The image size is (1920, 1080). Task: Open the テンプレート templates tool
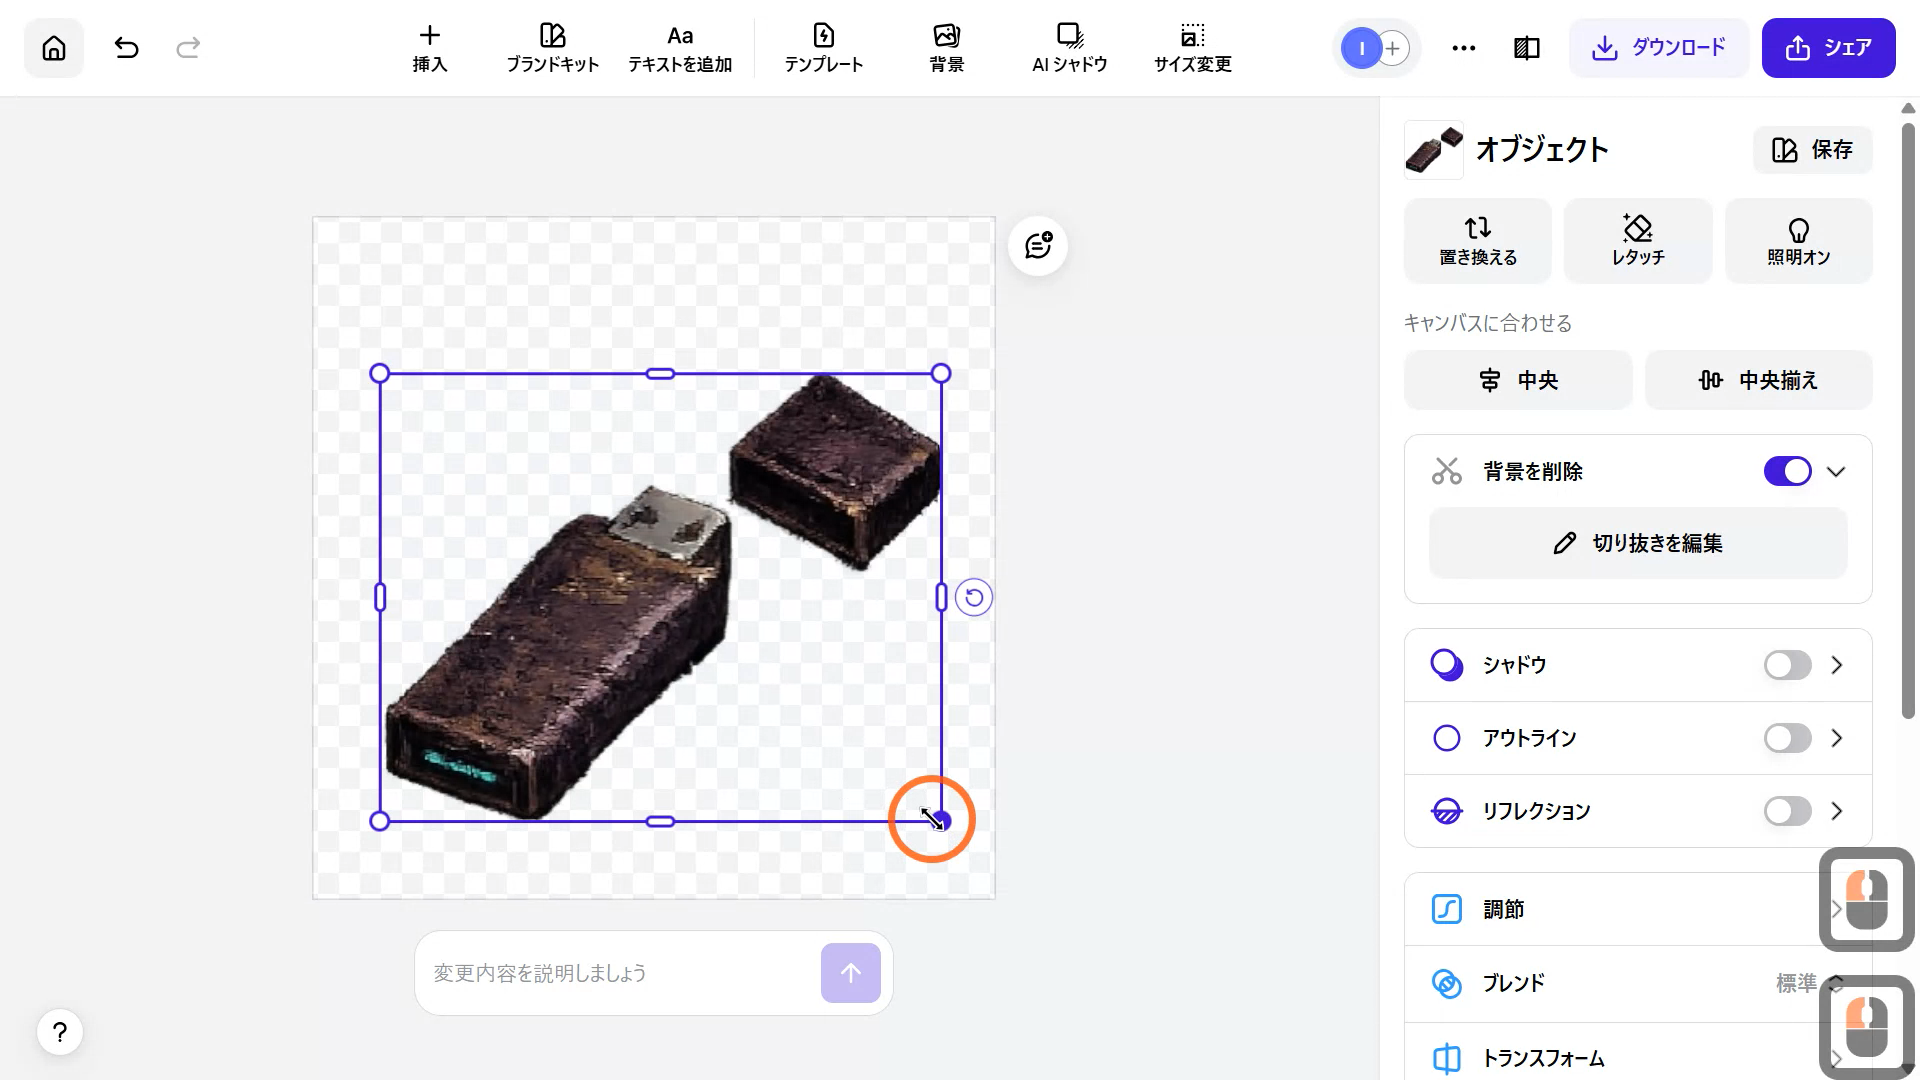point(823,48)
